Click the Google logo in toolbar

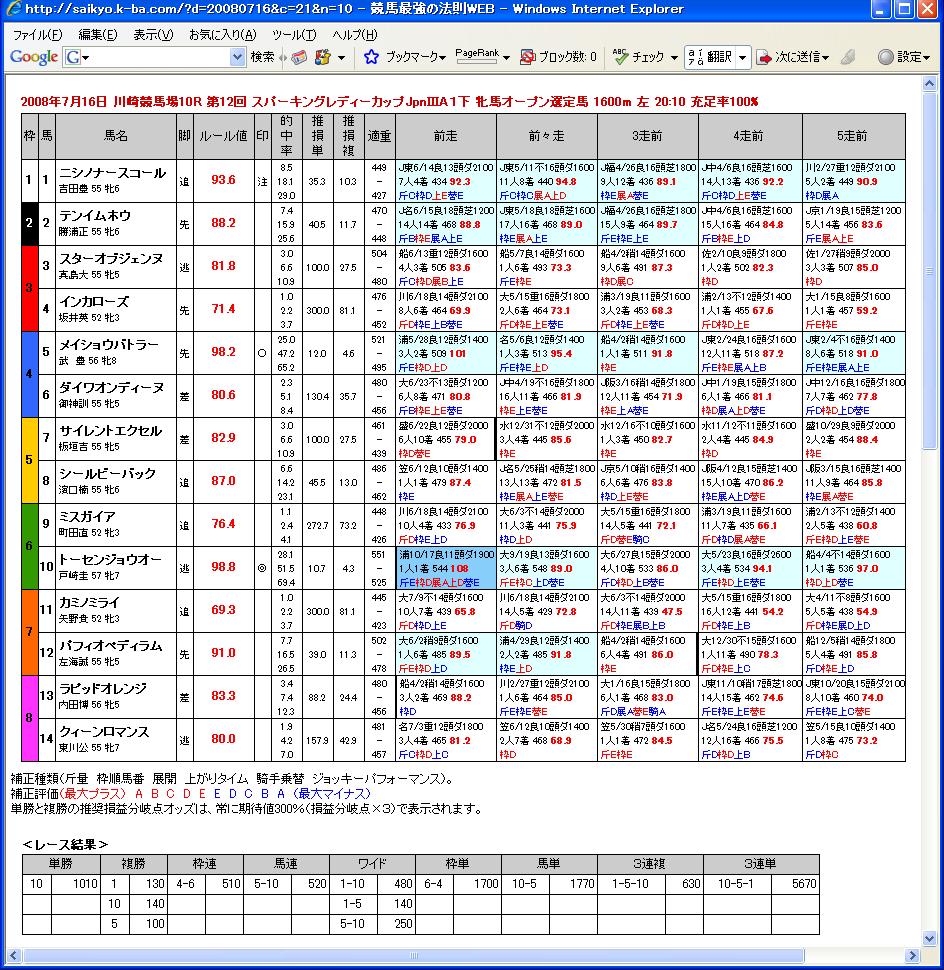(33, 57)
